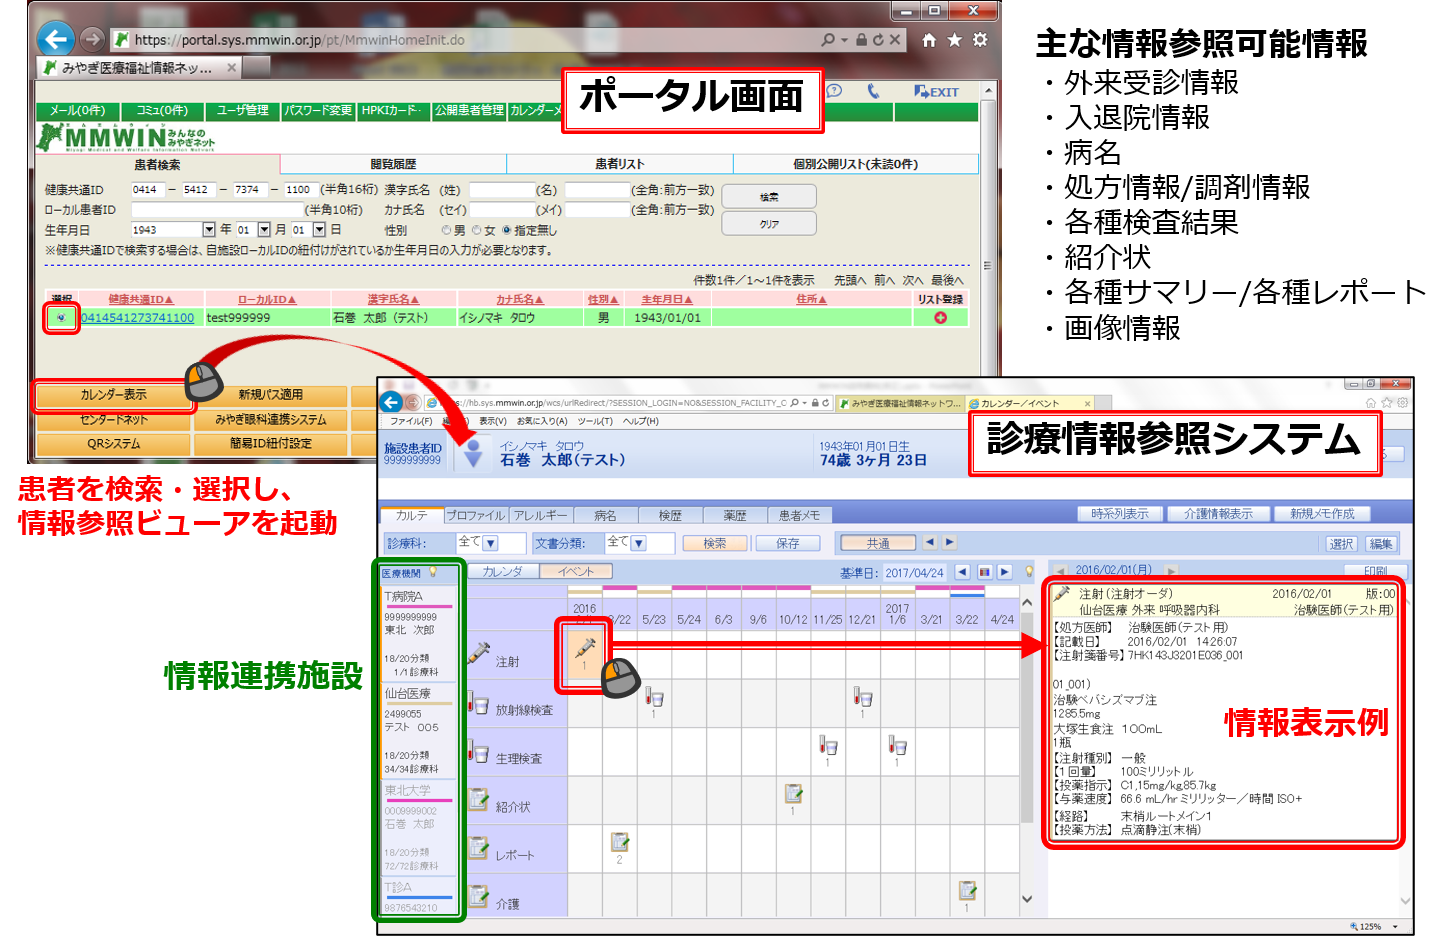This screenshot has width=1446, height=936.
Task: Click the browser forward arrow in portal window
Action: point(92,39)
